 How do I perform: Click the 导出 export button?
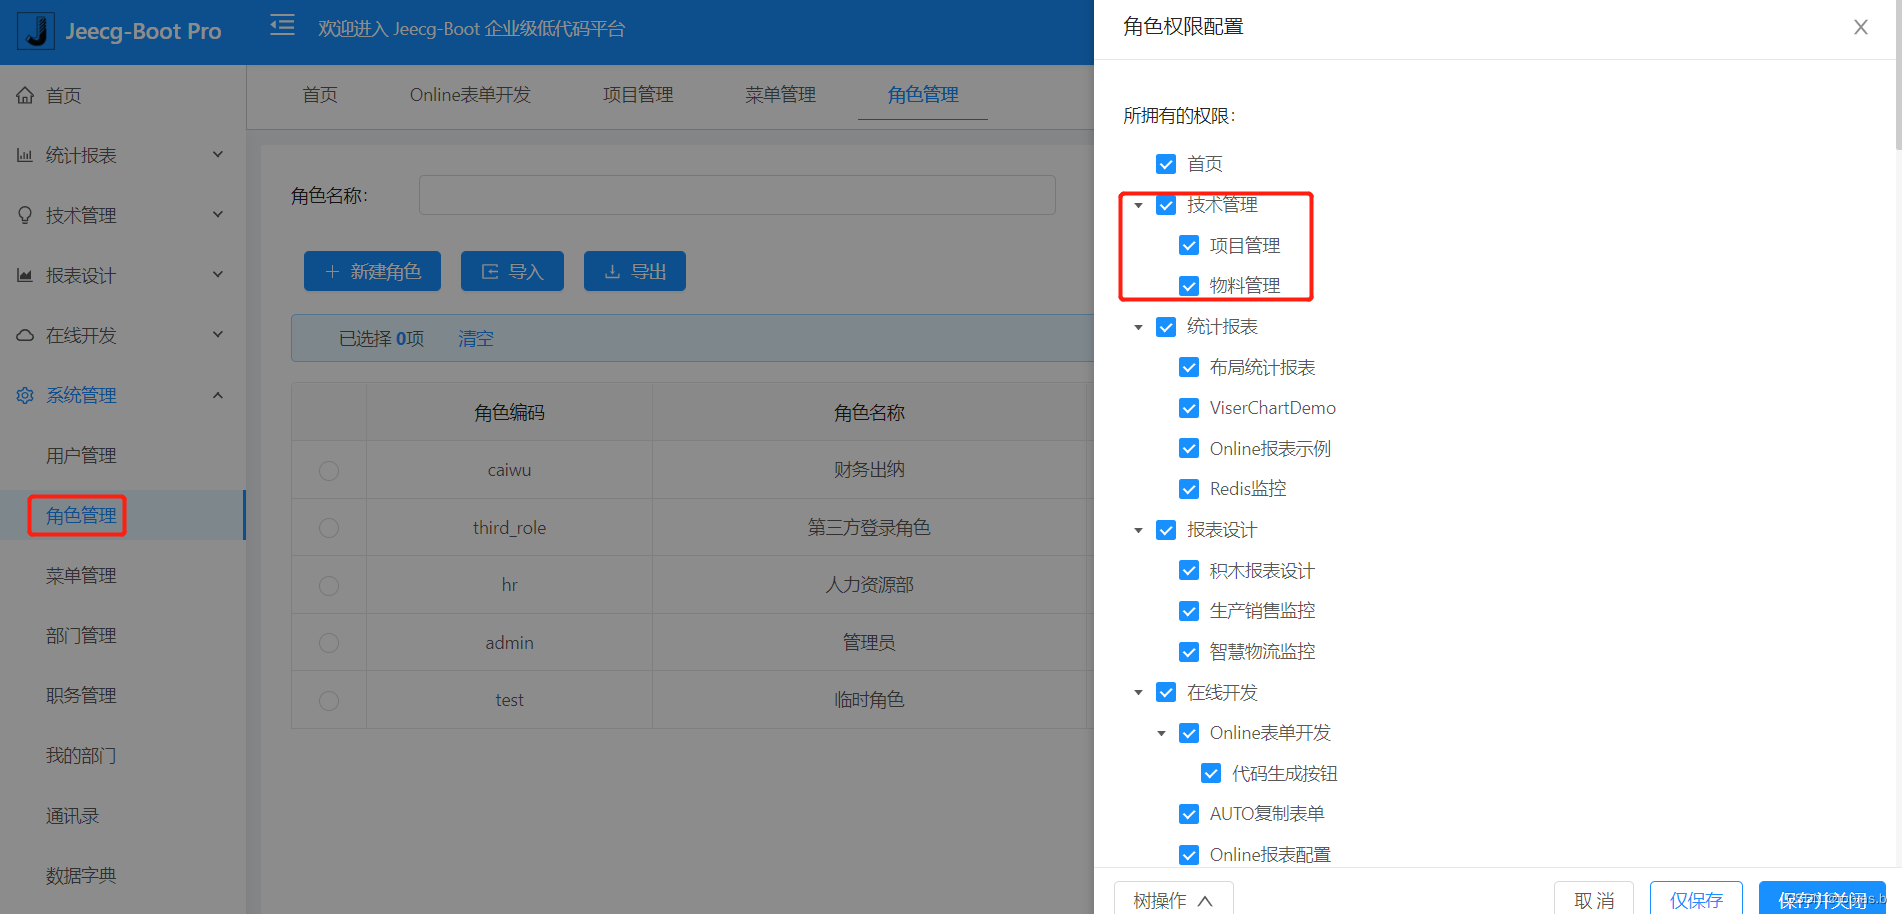[635, 271]
